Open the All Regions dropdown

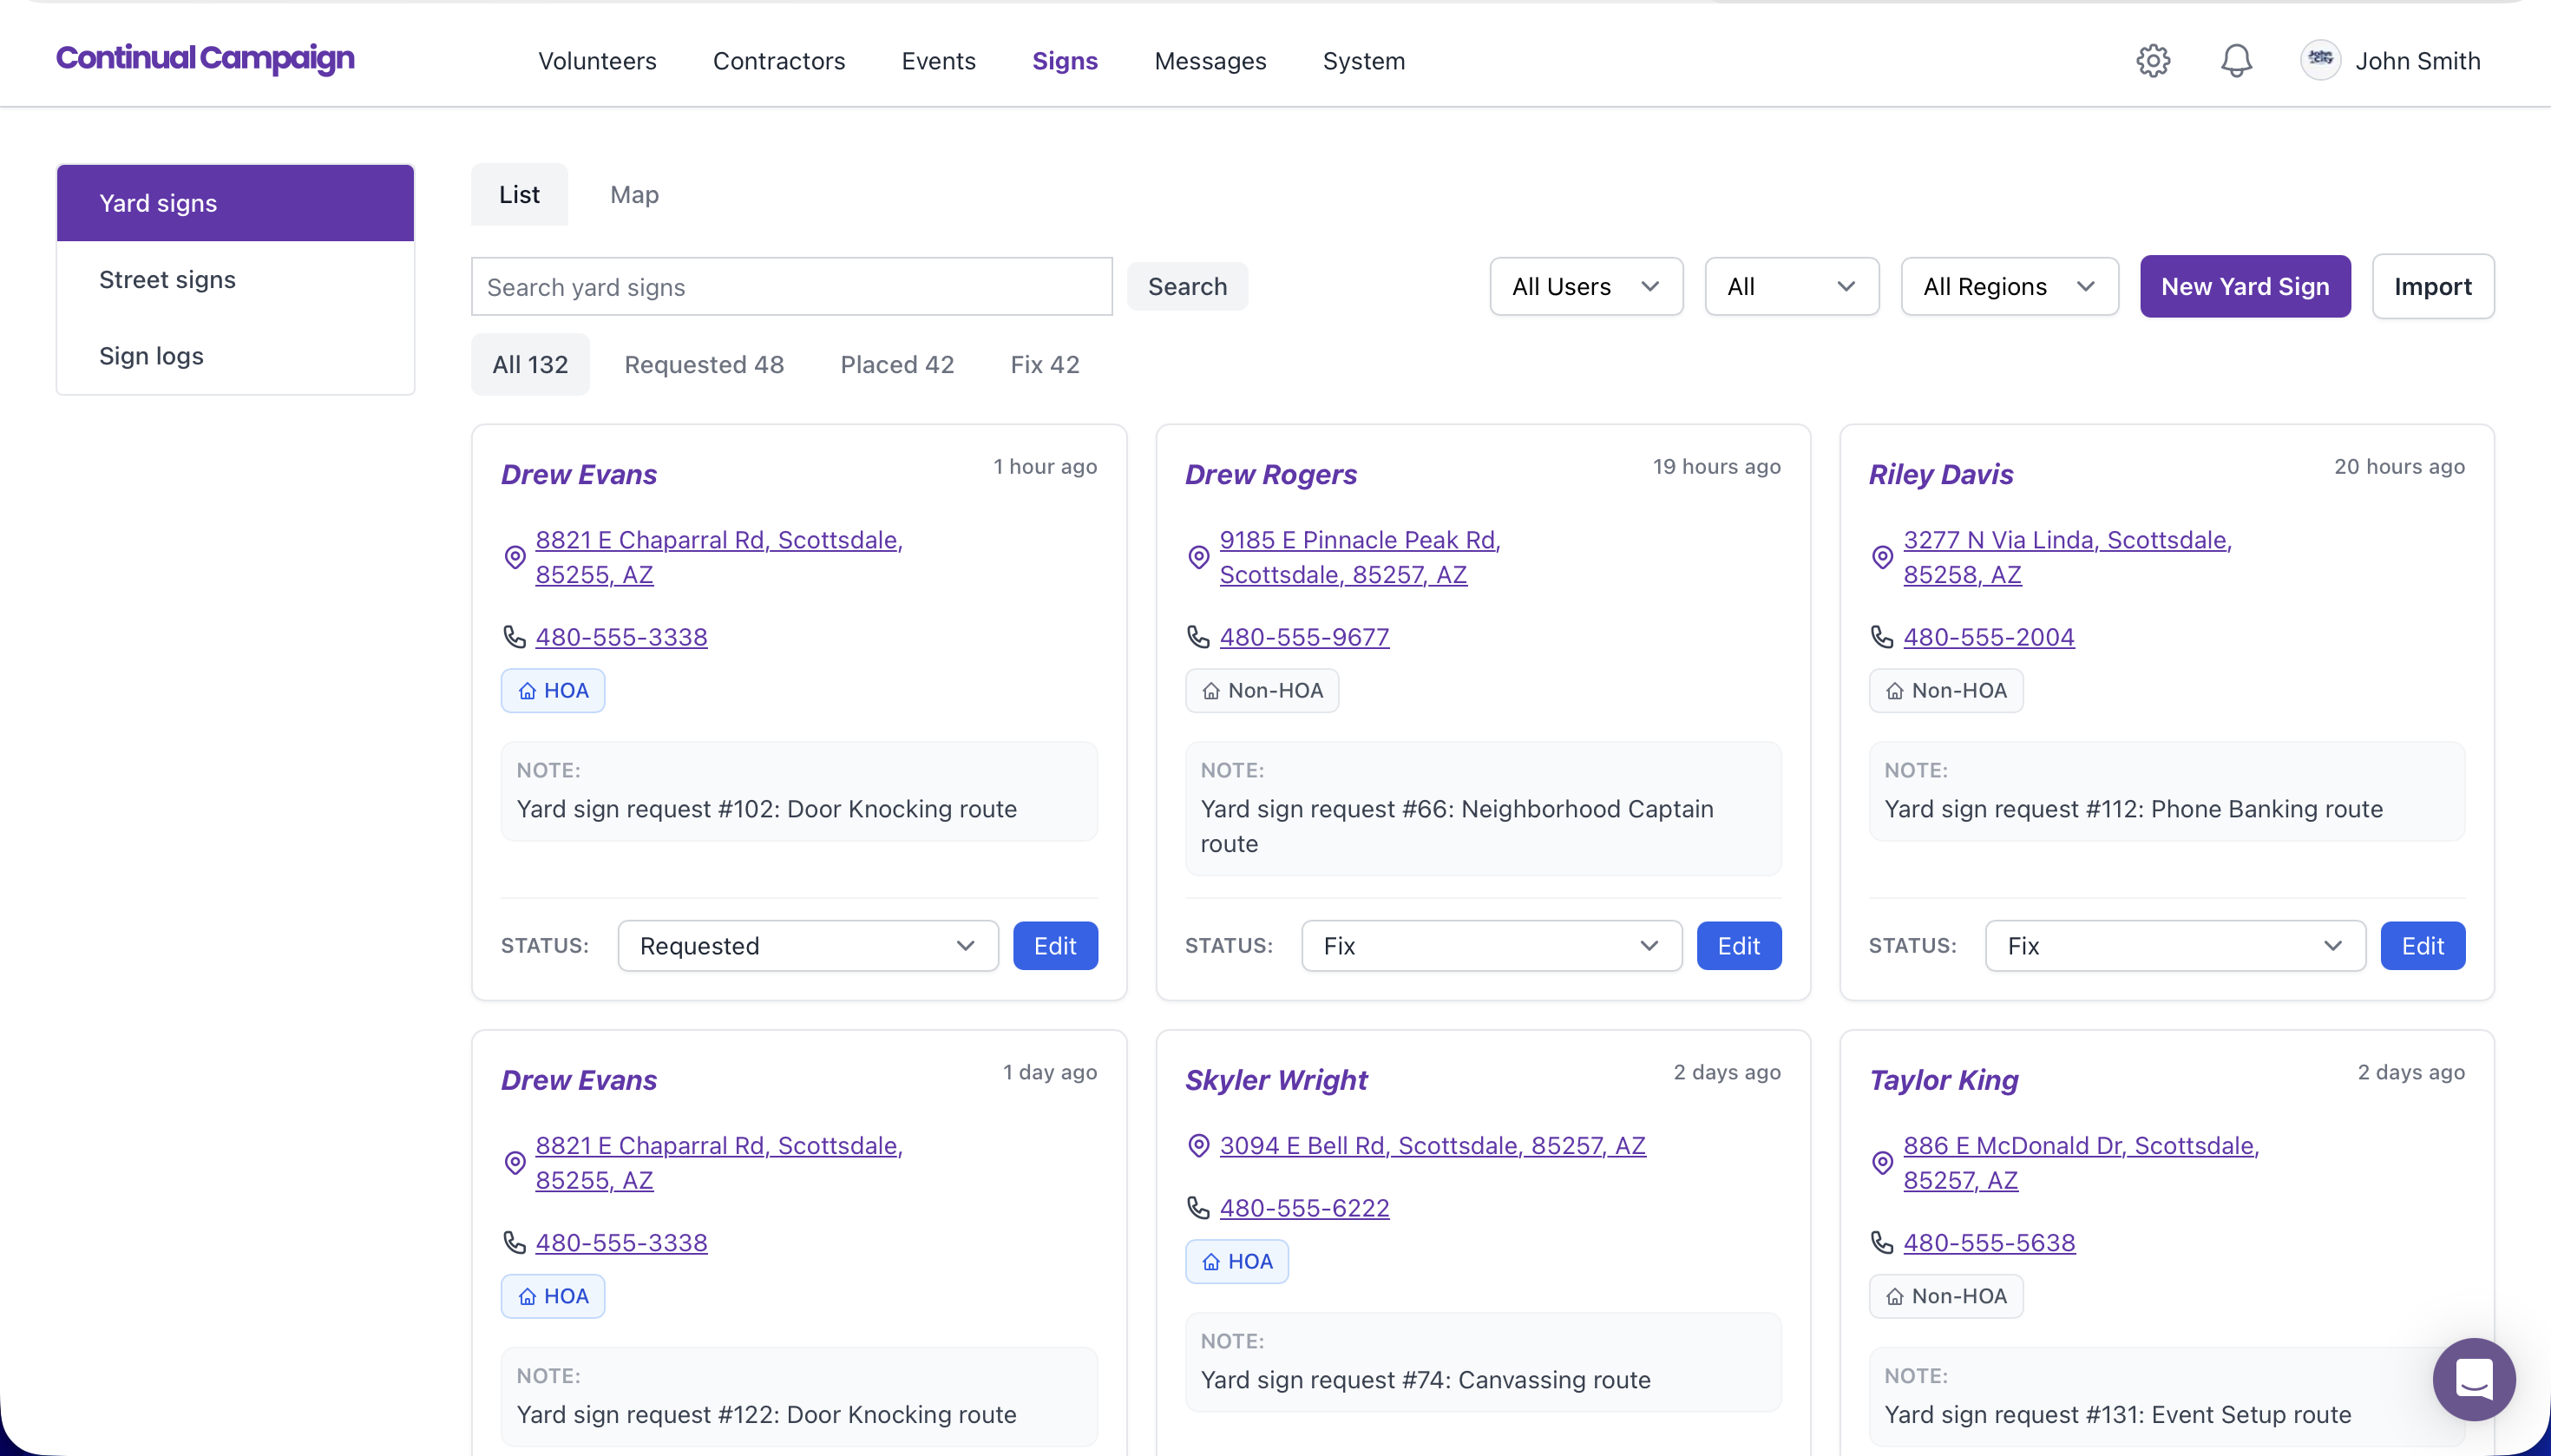2009,287
